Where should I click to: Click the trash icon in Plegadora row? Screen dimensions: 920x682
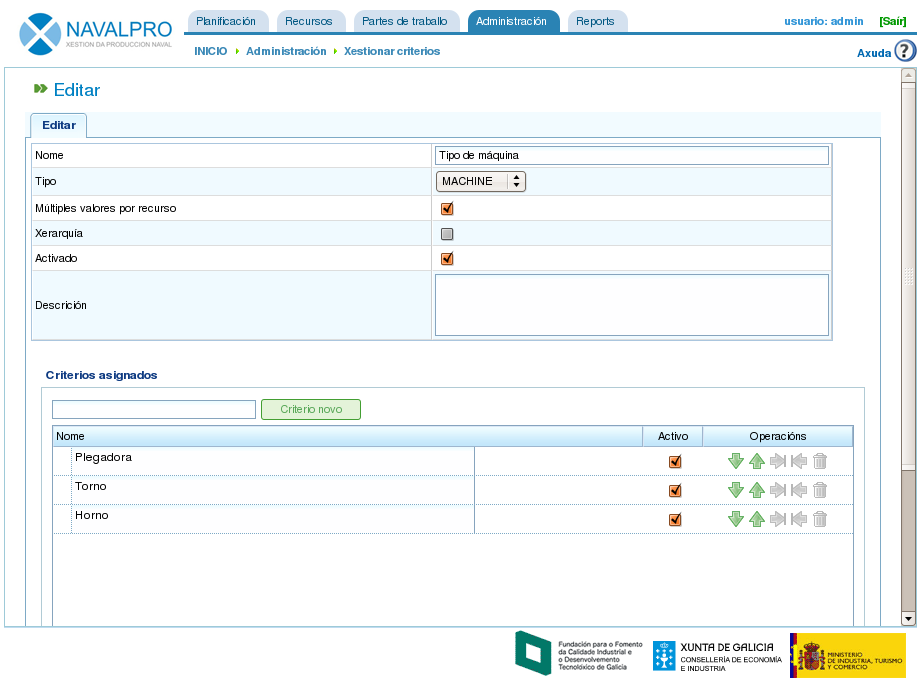coord(820,461)
